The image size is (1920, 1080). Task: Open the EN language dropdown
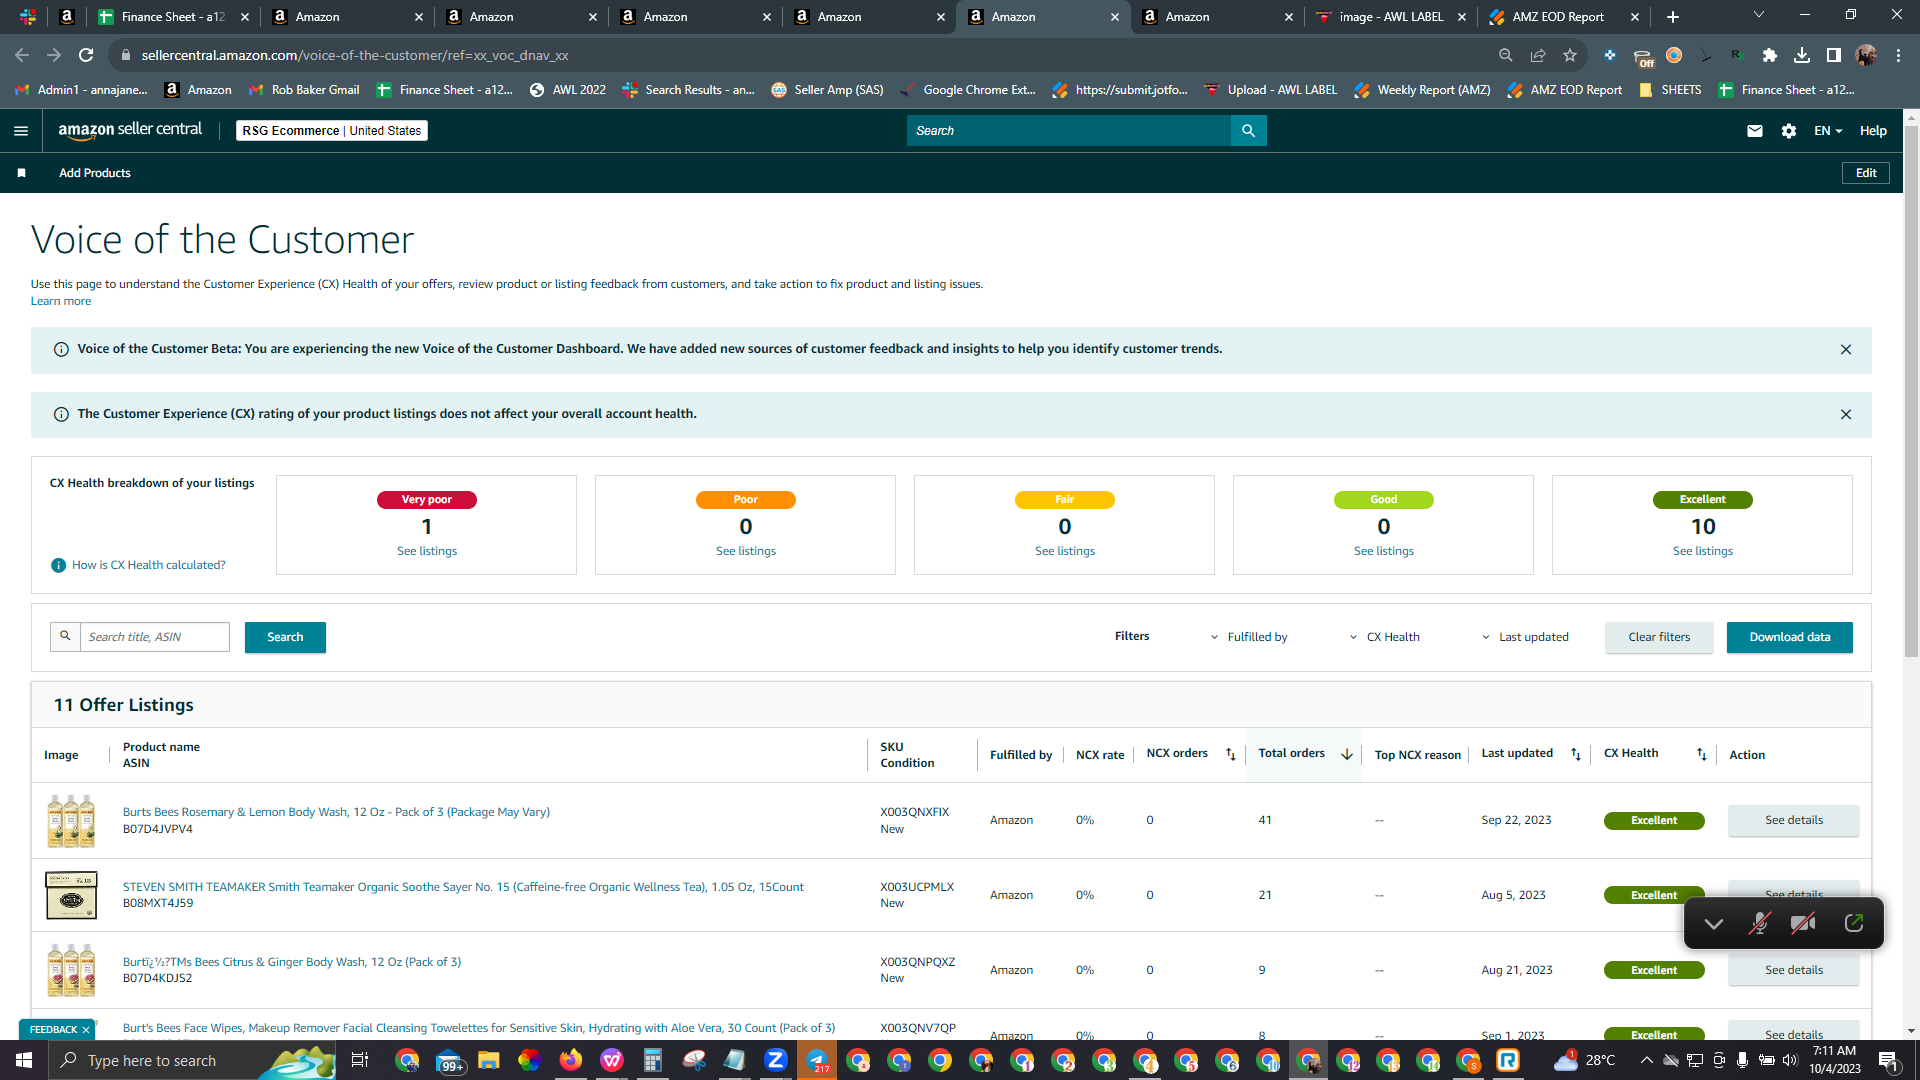pos(1828,131)
